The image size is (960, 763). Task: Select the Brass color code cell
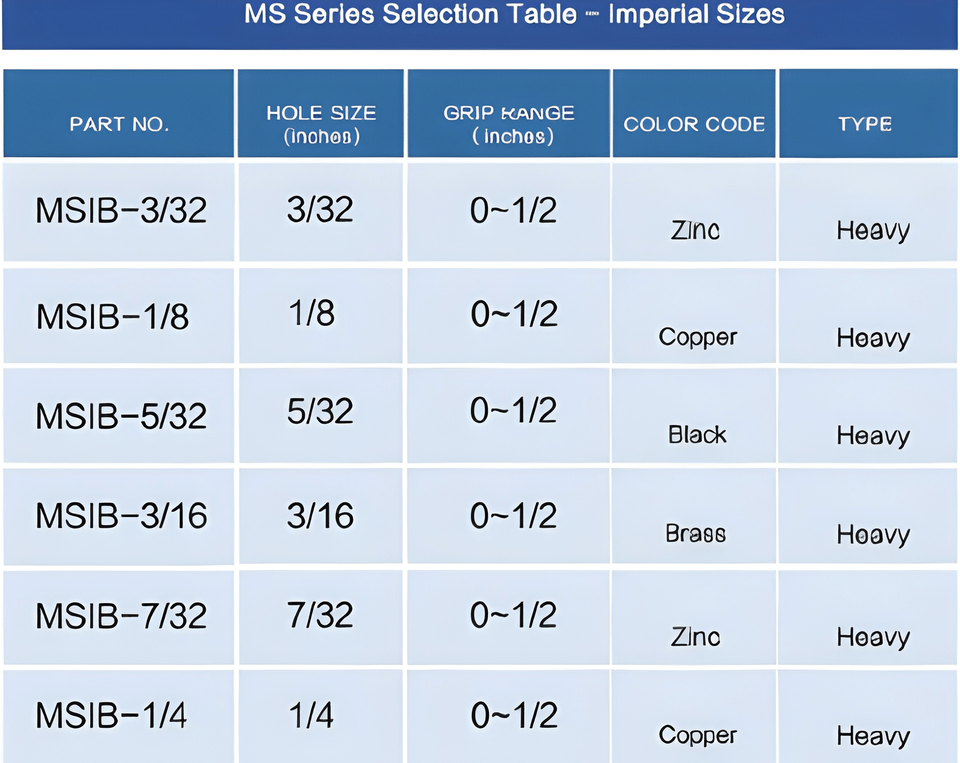pos(696,533)
